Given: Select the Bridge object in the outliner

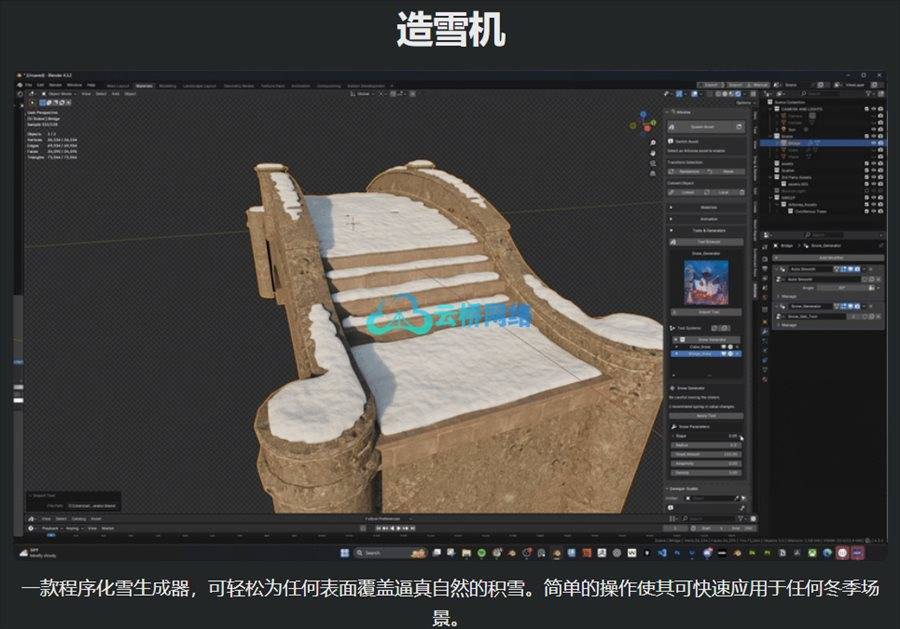Looking at the screenshot, I should (x=795, y=143).
